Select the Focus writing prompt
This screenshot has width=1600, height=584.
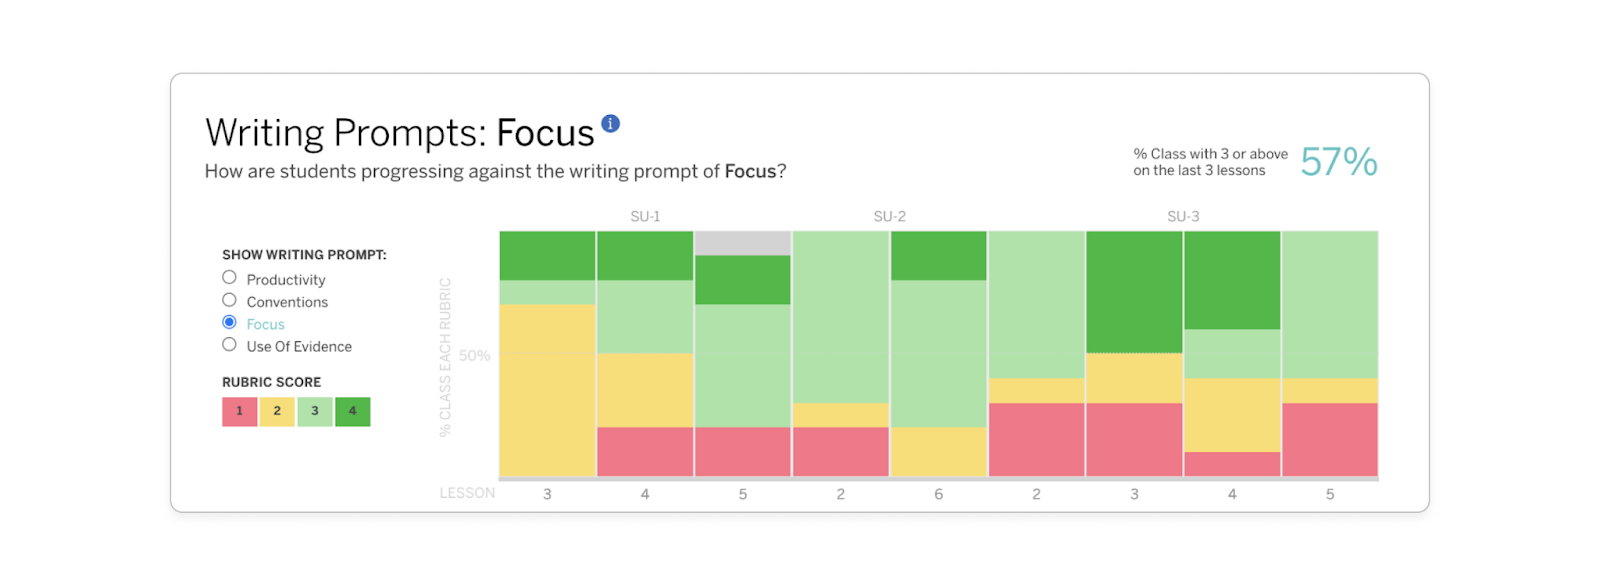(x=229, y=321)
